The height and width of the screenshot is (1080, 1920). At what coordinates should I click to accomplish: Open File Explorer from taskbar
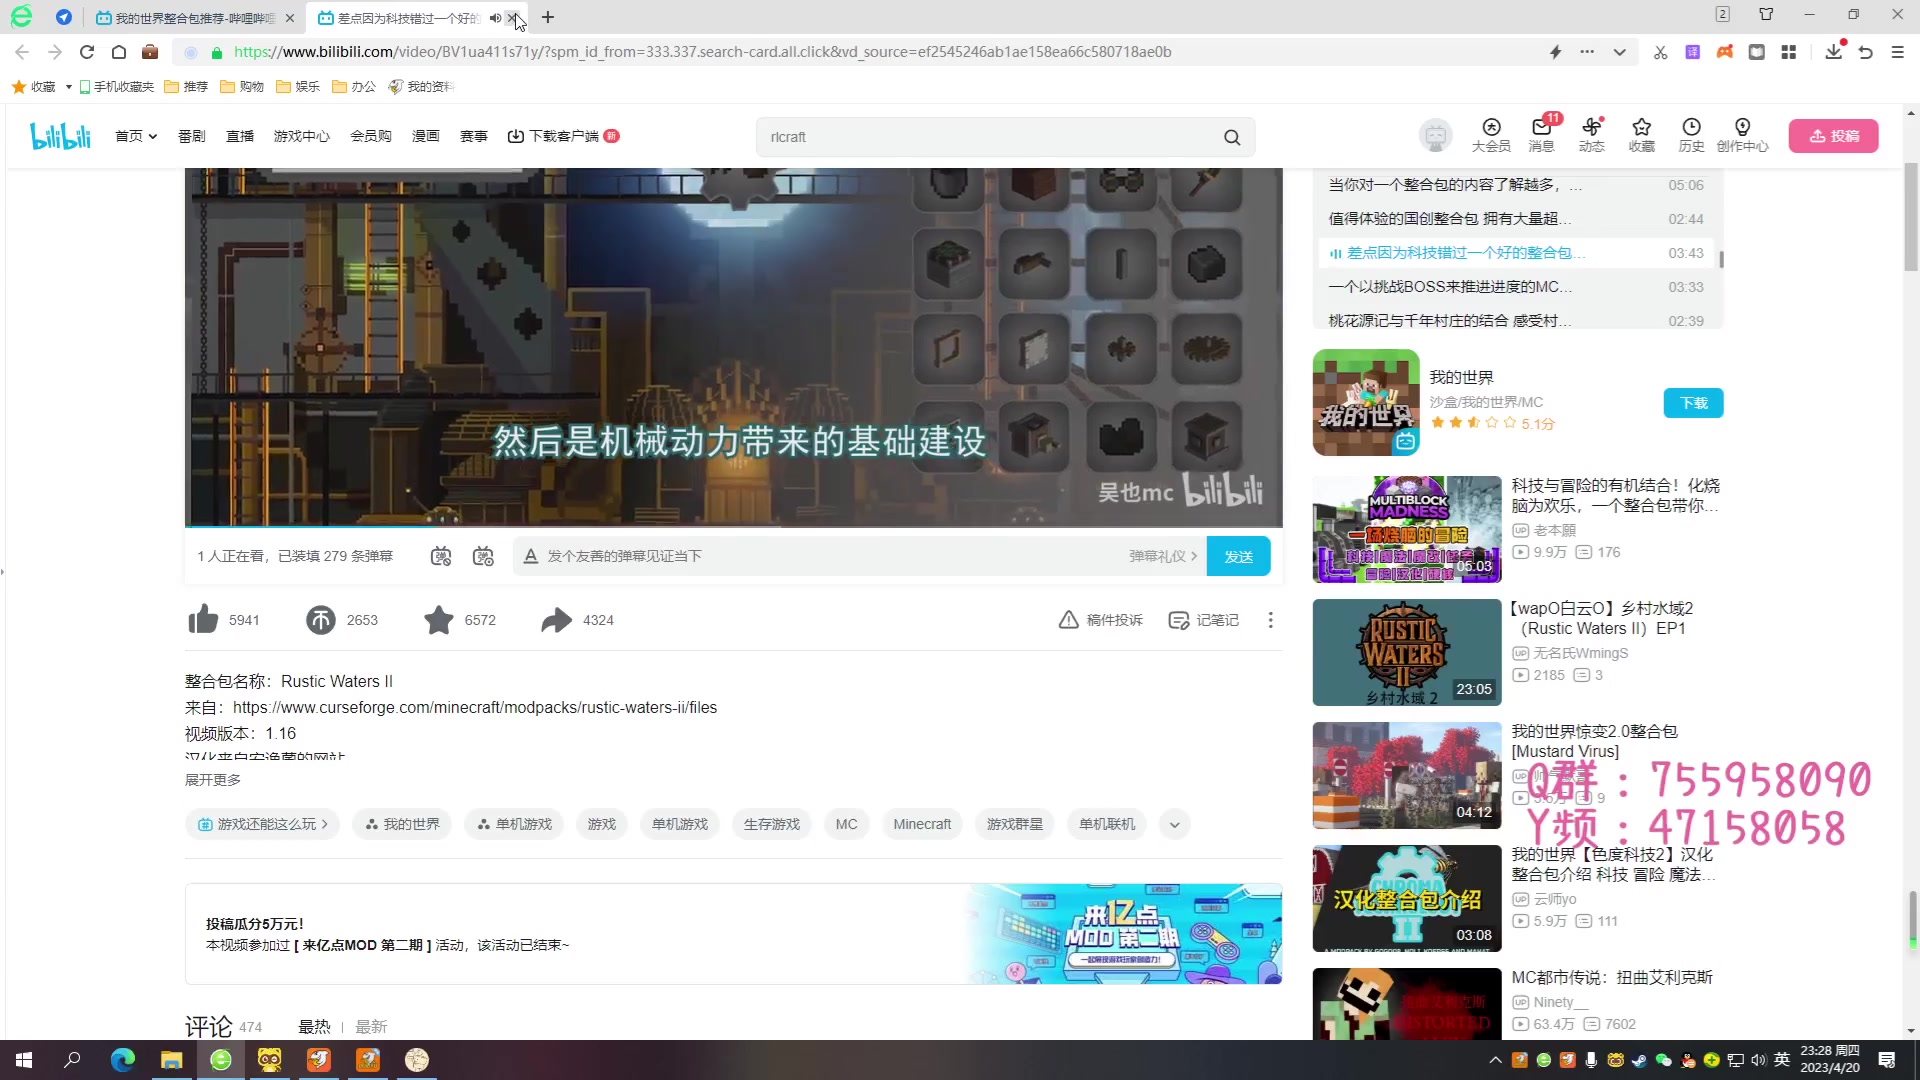pyautogui.click(x=172, y=1060)
